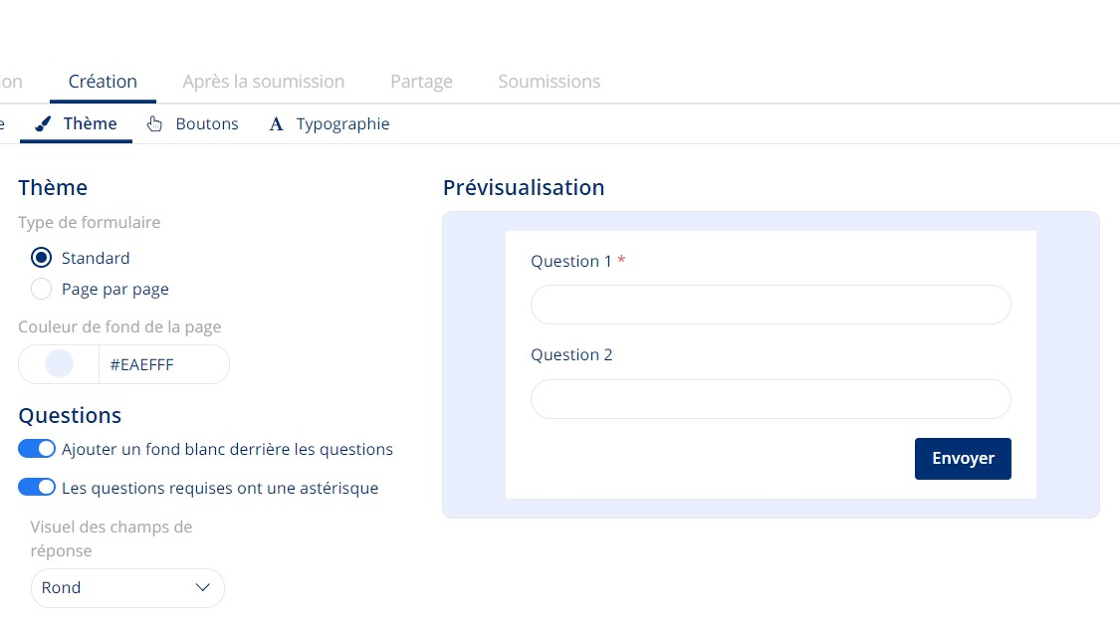Open the Après la soumission tab
Screen dimensions: 1120x638
point(264,81)
